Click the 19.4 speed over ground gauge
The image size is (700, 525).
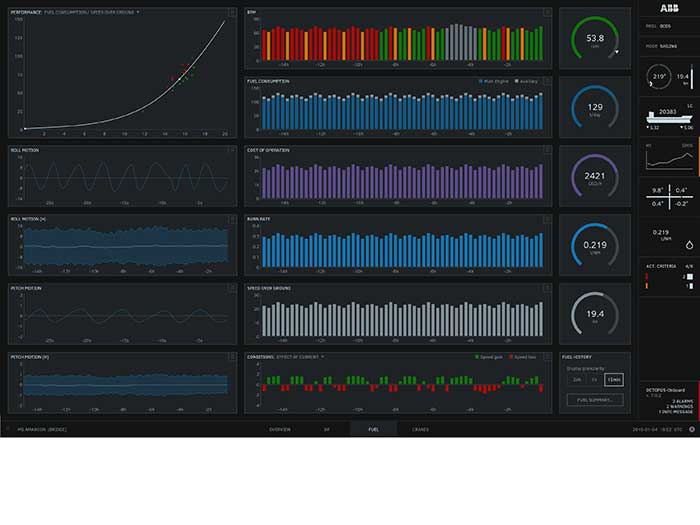point(595,314)
